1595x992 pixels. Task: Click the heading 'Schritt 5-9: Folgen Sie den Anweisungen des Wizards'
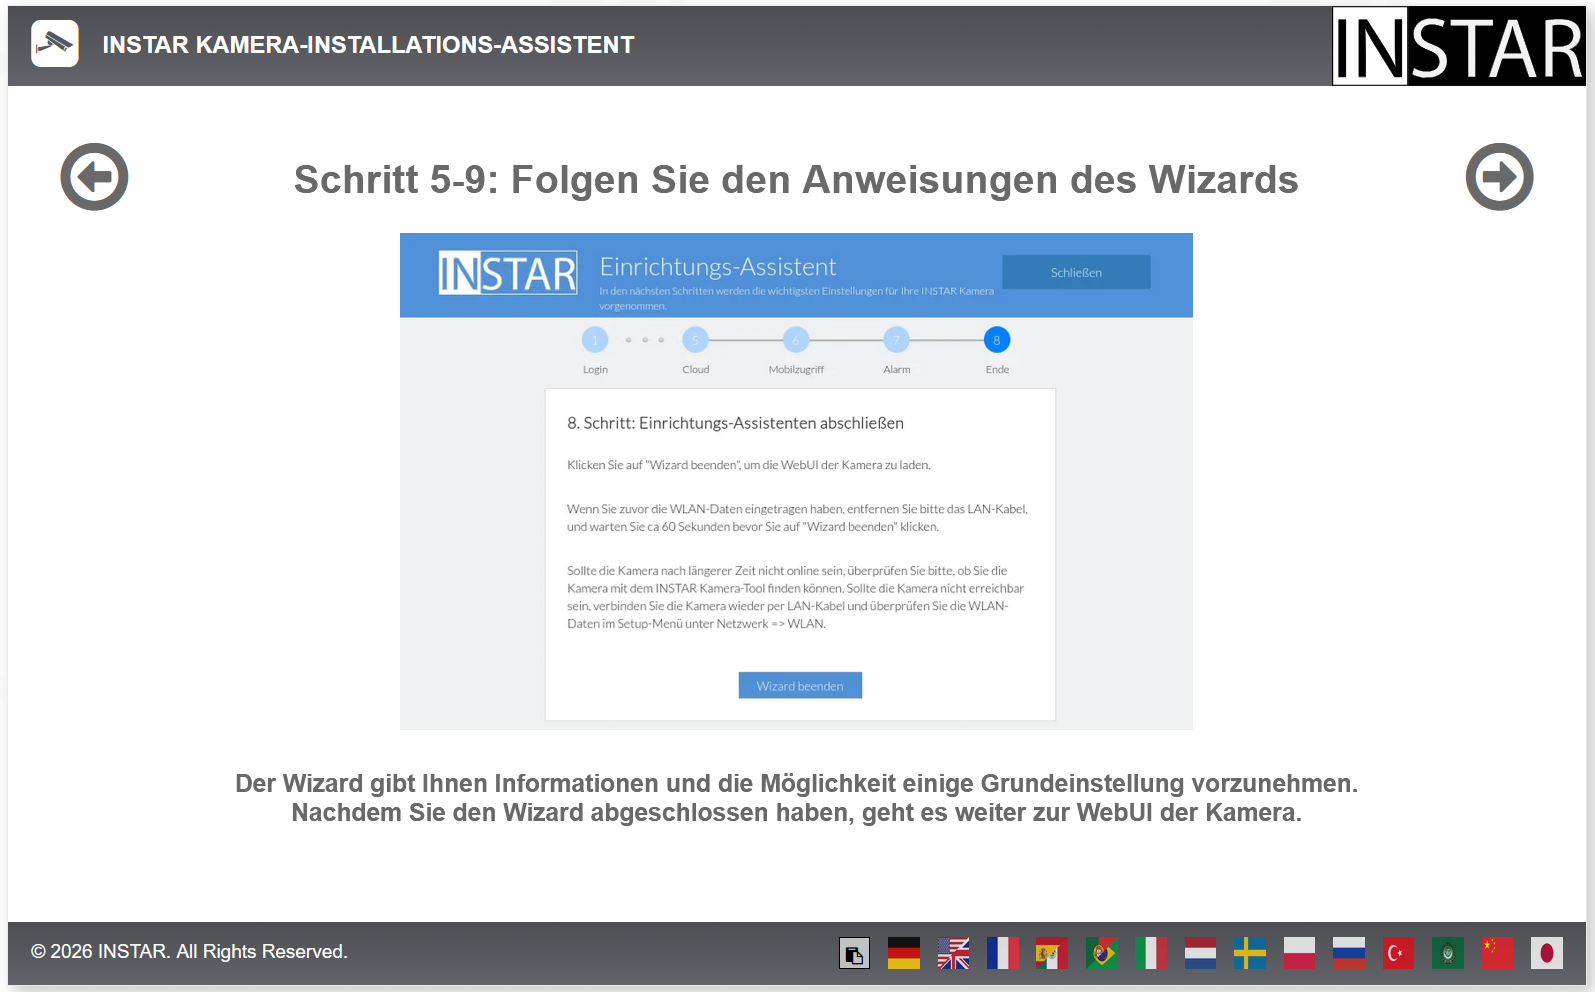[796, 180]
